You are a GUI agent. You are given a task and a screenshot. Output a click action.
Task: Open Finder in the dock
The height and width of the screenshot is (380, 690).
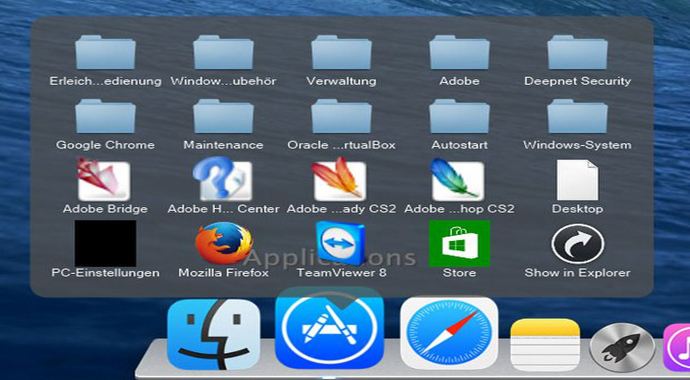coord(214,334)
